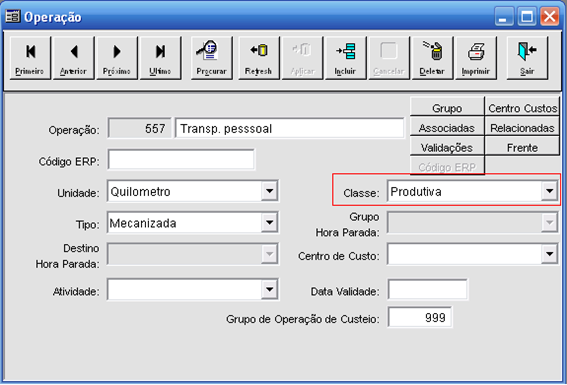This screenshot has height=385, width=567.
Task: Open the Procurar search tool
Action: tap(212, 58)
